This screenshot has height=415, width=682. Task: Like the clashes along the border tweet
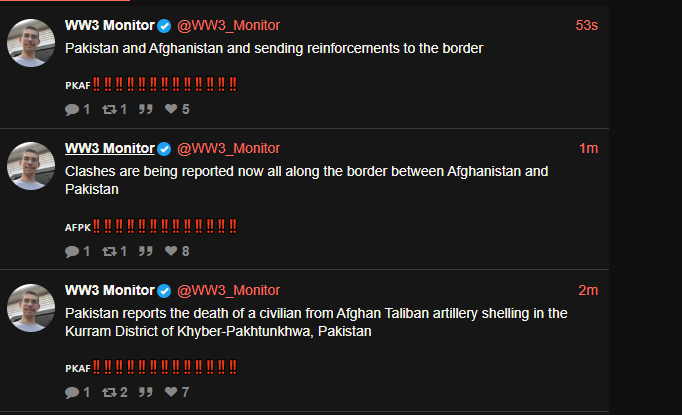pyautogui.click(x=171, y=251)
